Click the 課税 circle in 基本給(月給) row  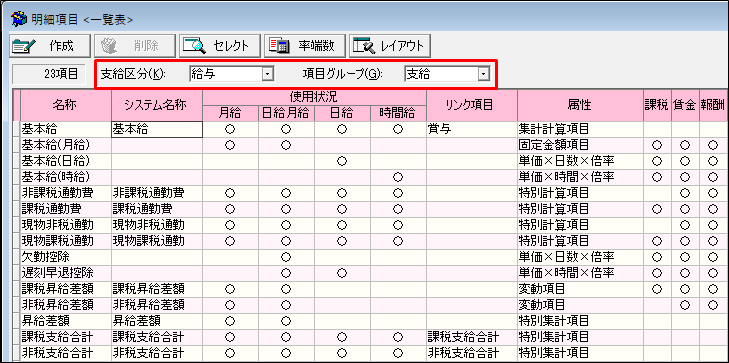657,145
